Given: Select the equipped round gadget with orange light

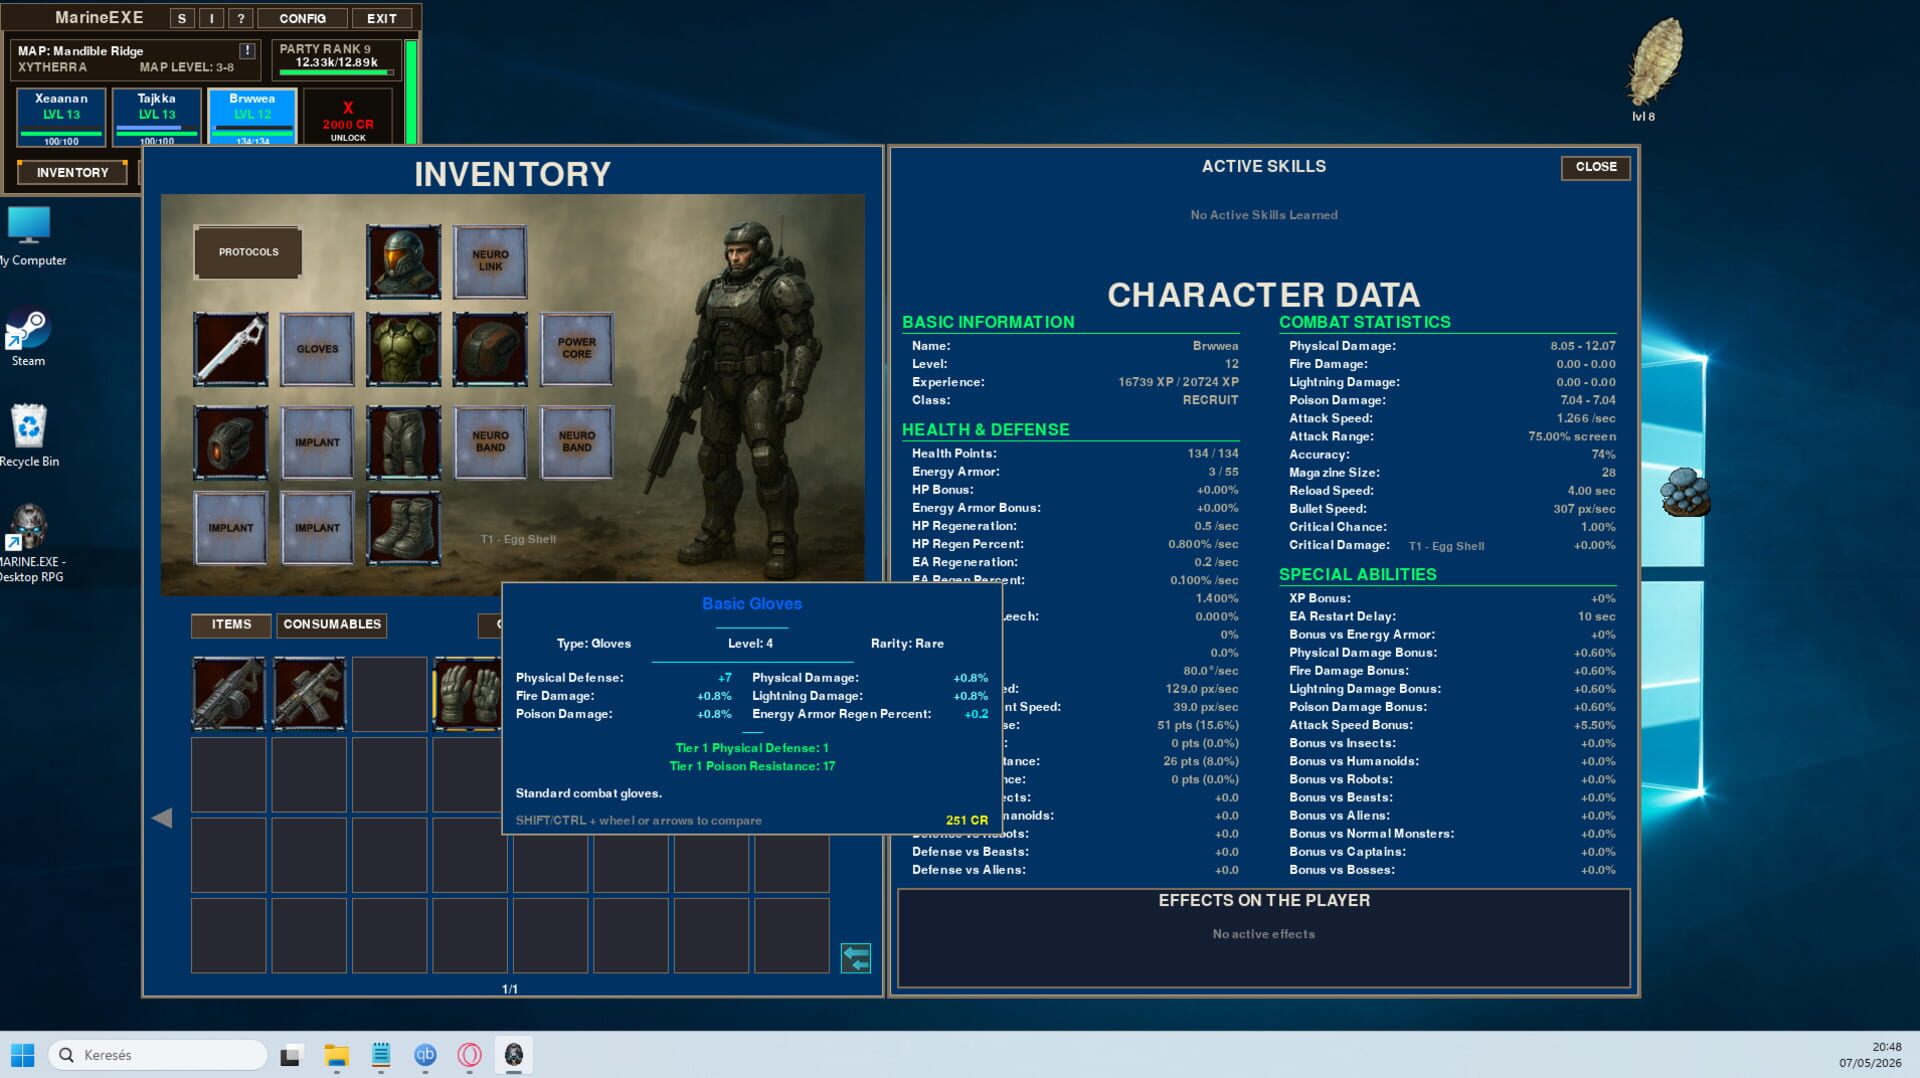Looking at the screenshot, I should (x=230, y=442).
